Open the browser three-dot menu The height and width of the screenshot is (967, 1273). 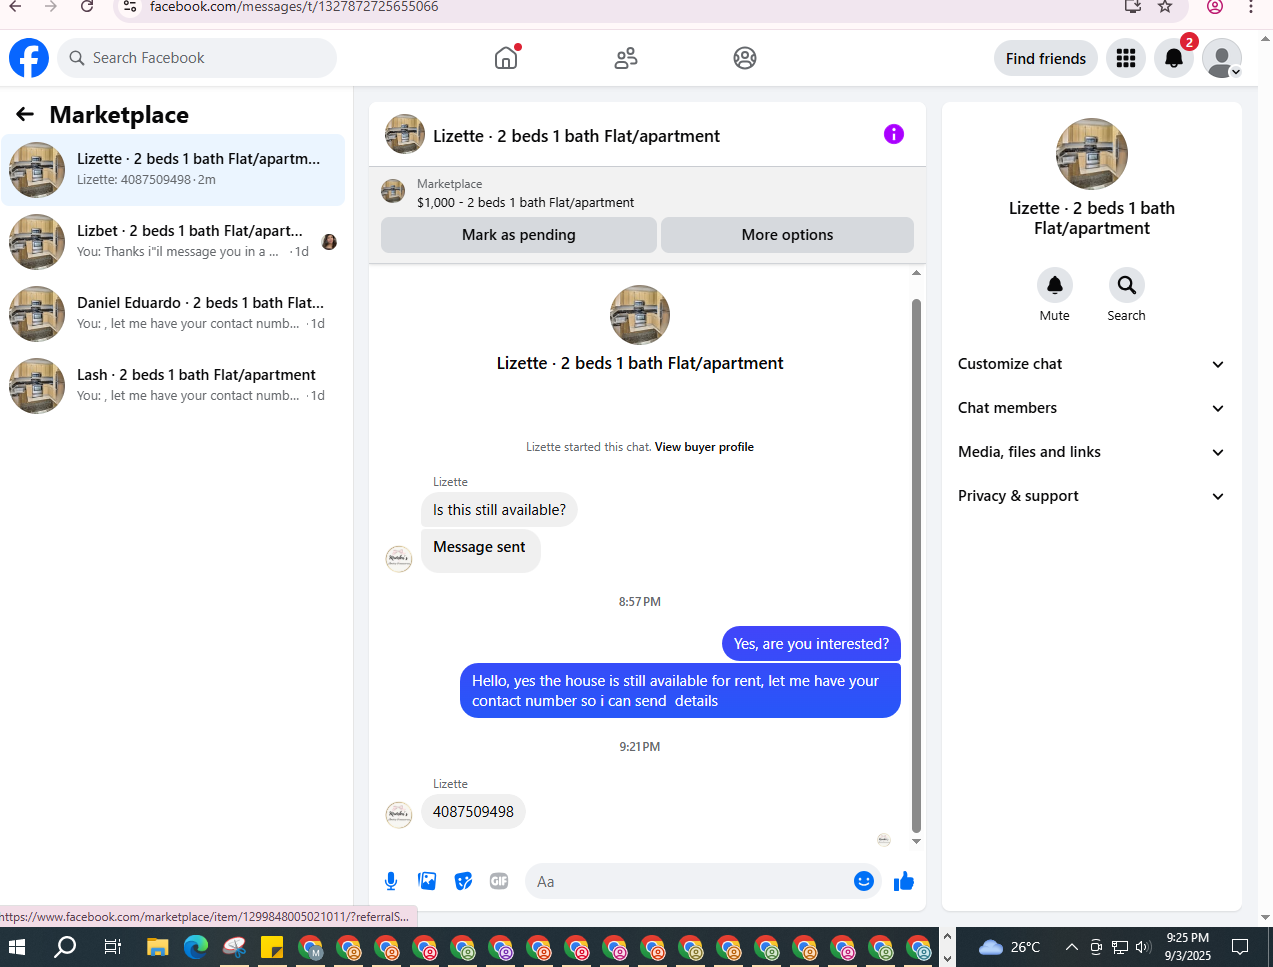pyautogui.click(x=1251, y=7)
